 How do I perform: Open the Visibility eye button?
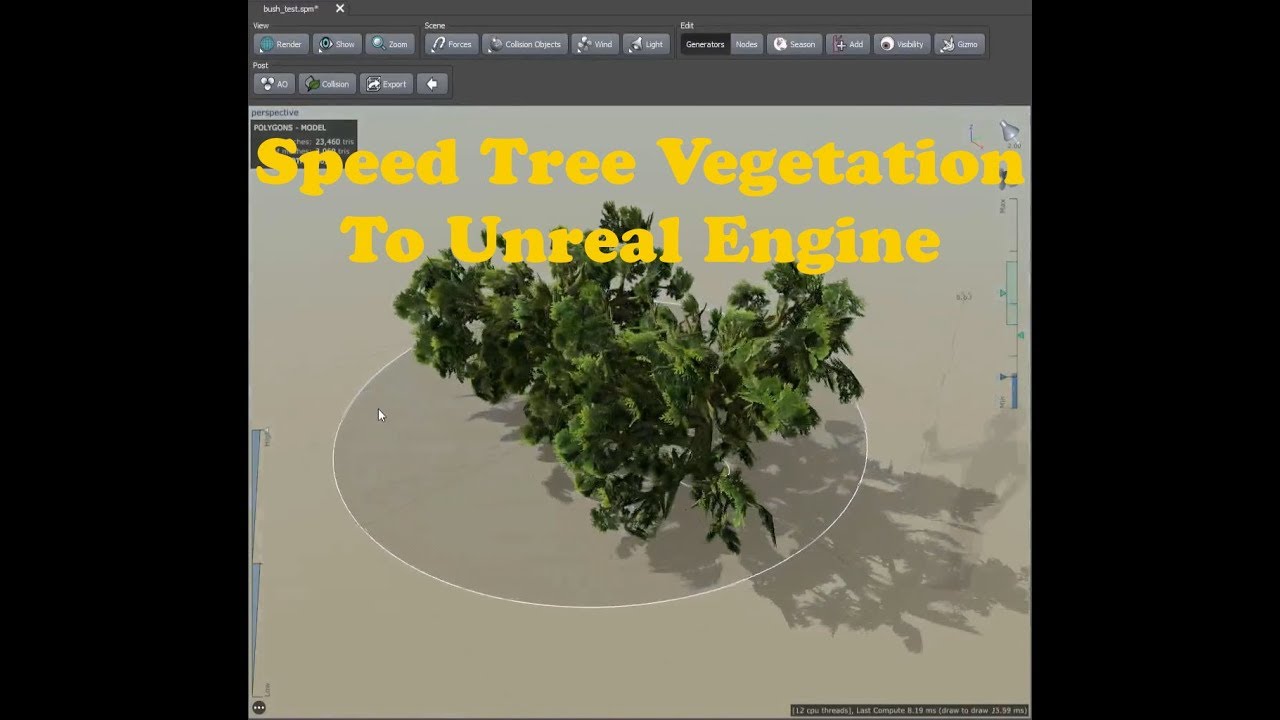[902, 44]
